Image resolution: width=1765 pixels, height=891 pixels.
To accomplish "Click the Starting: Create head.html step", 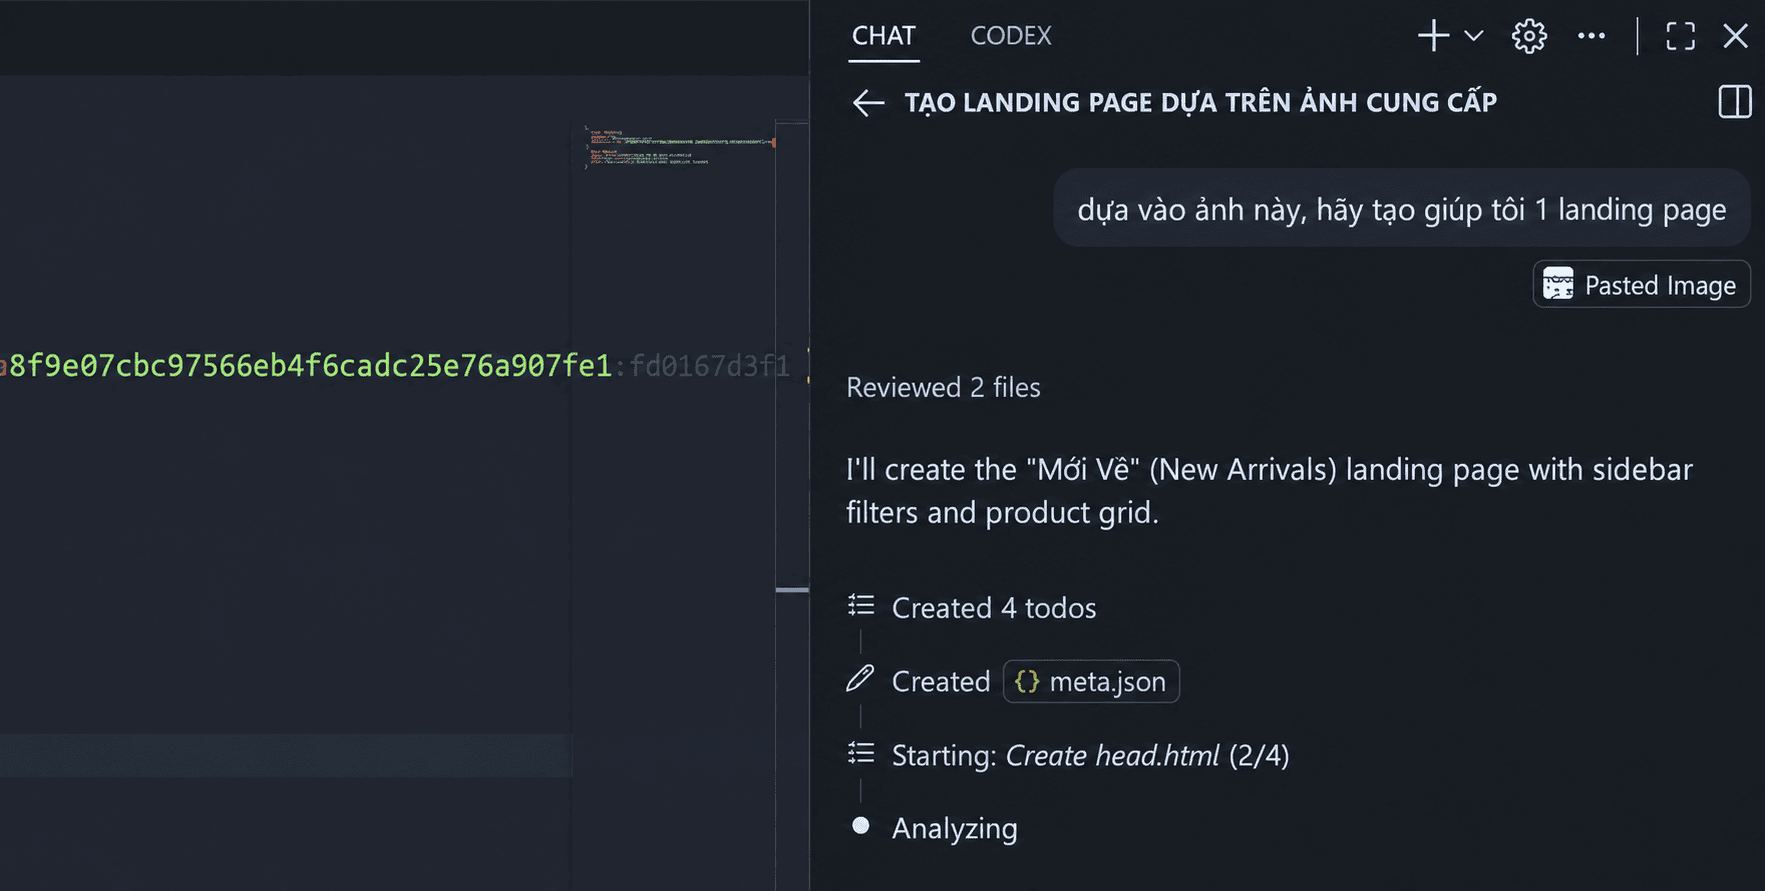I will tap(1090, 755).
